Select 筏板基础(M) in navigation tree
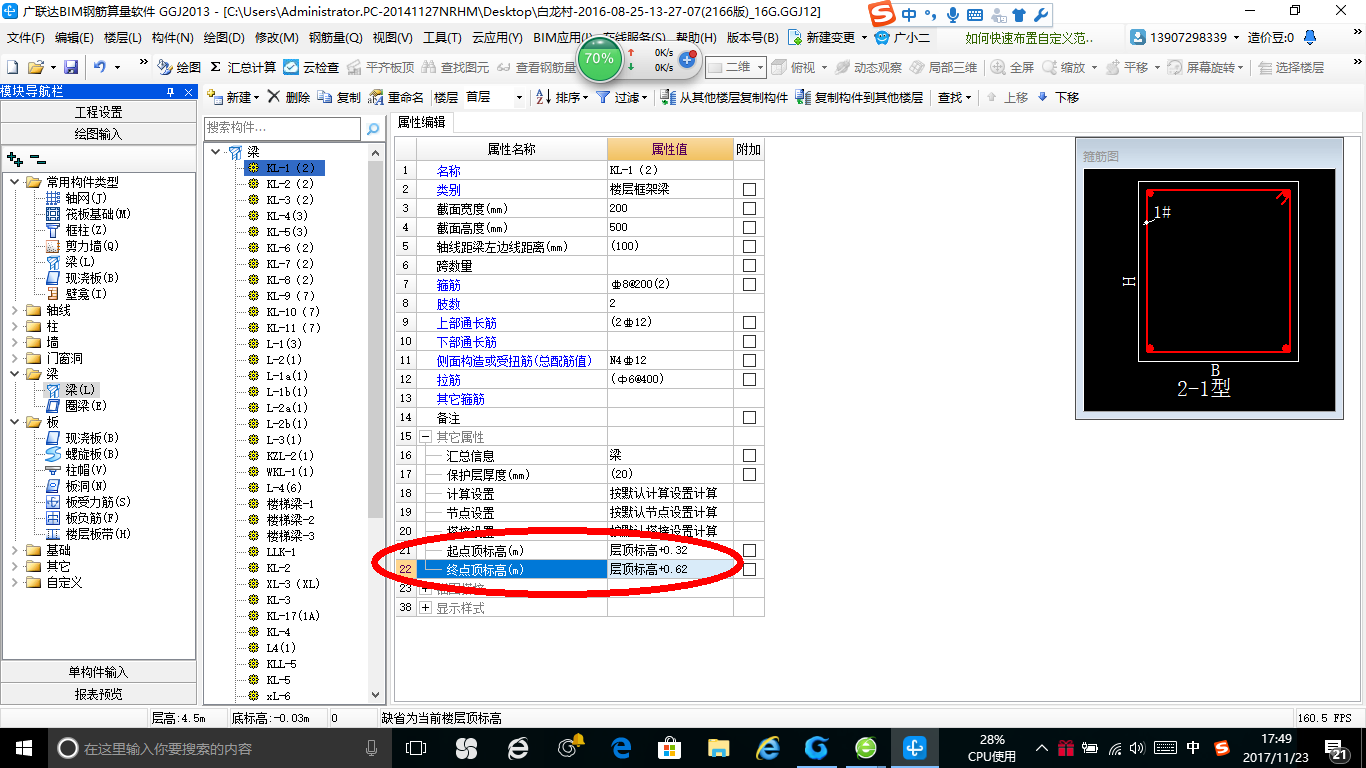 pyautogui.click(x=88, y=214)
